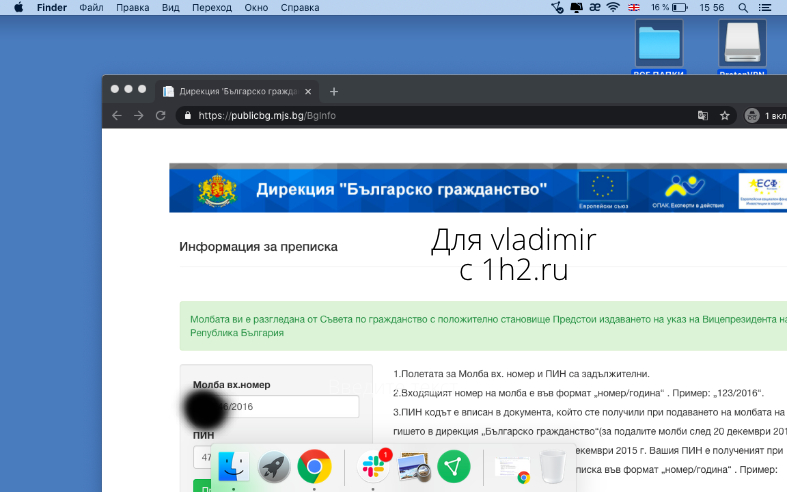Open the Правка menu
This screenshot has height=492, width=787.
tap(132, 7)
